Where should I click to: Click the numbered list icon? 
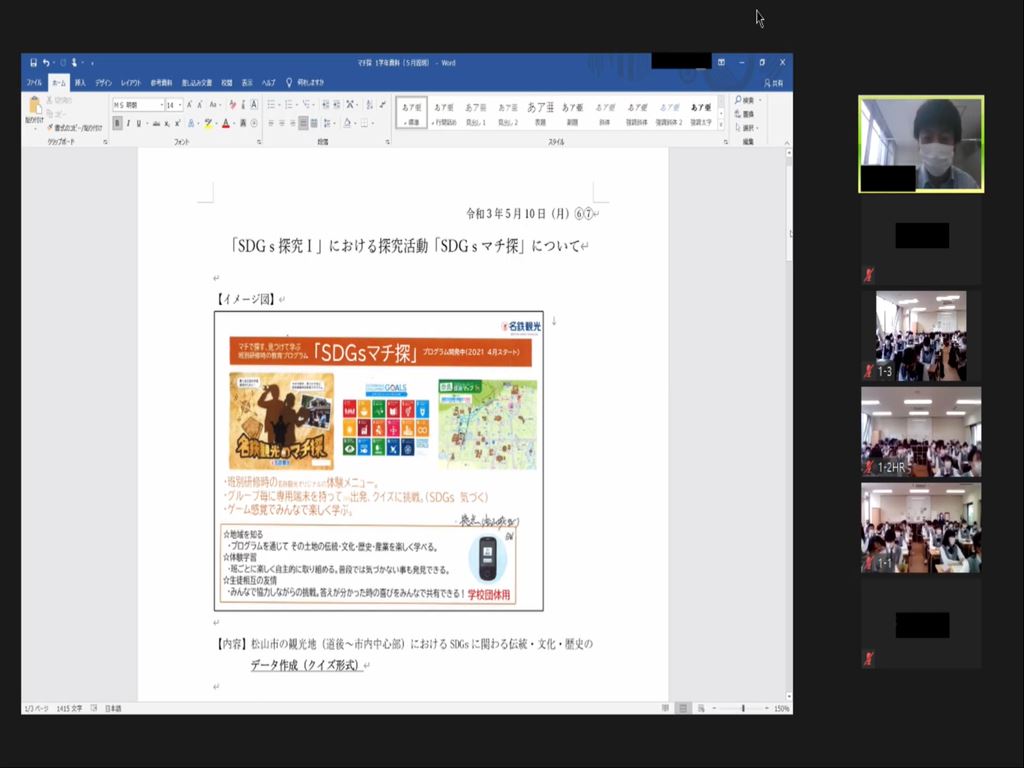(x=288, y=104)
